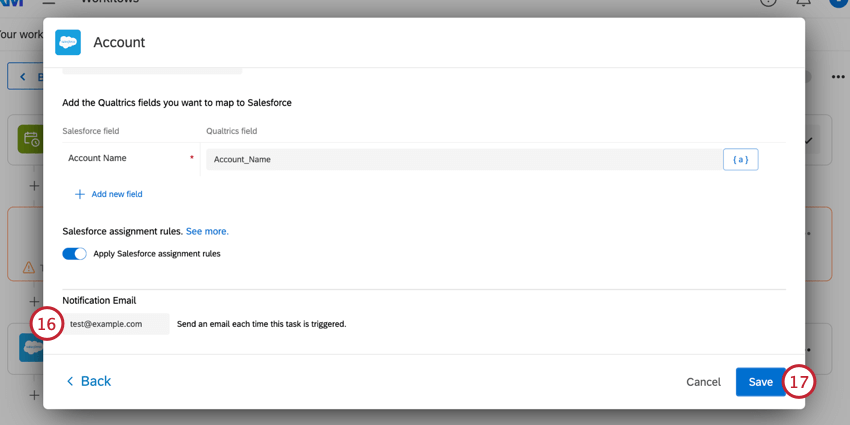This screenshot has height=425, width=850.
Task: Open the three-dot menu at top right
Action: [838, 77]
